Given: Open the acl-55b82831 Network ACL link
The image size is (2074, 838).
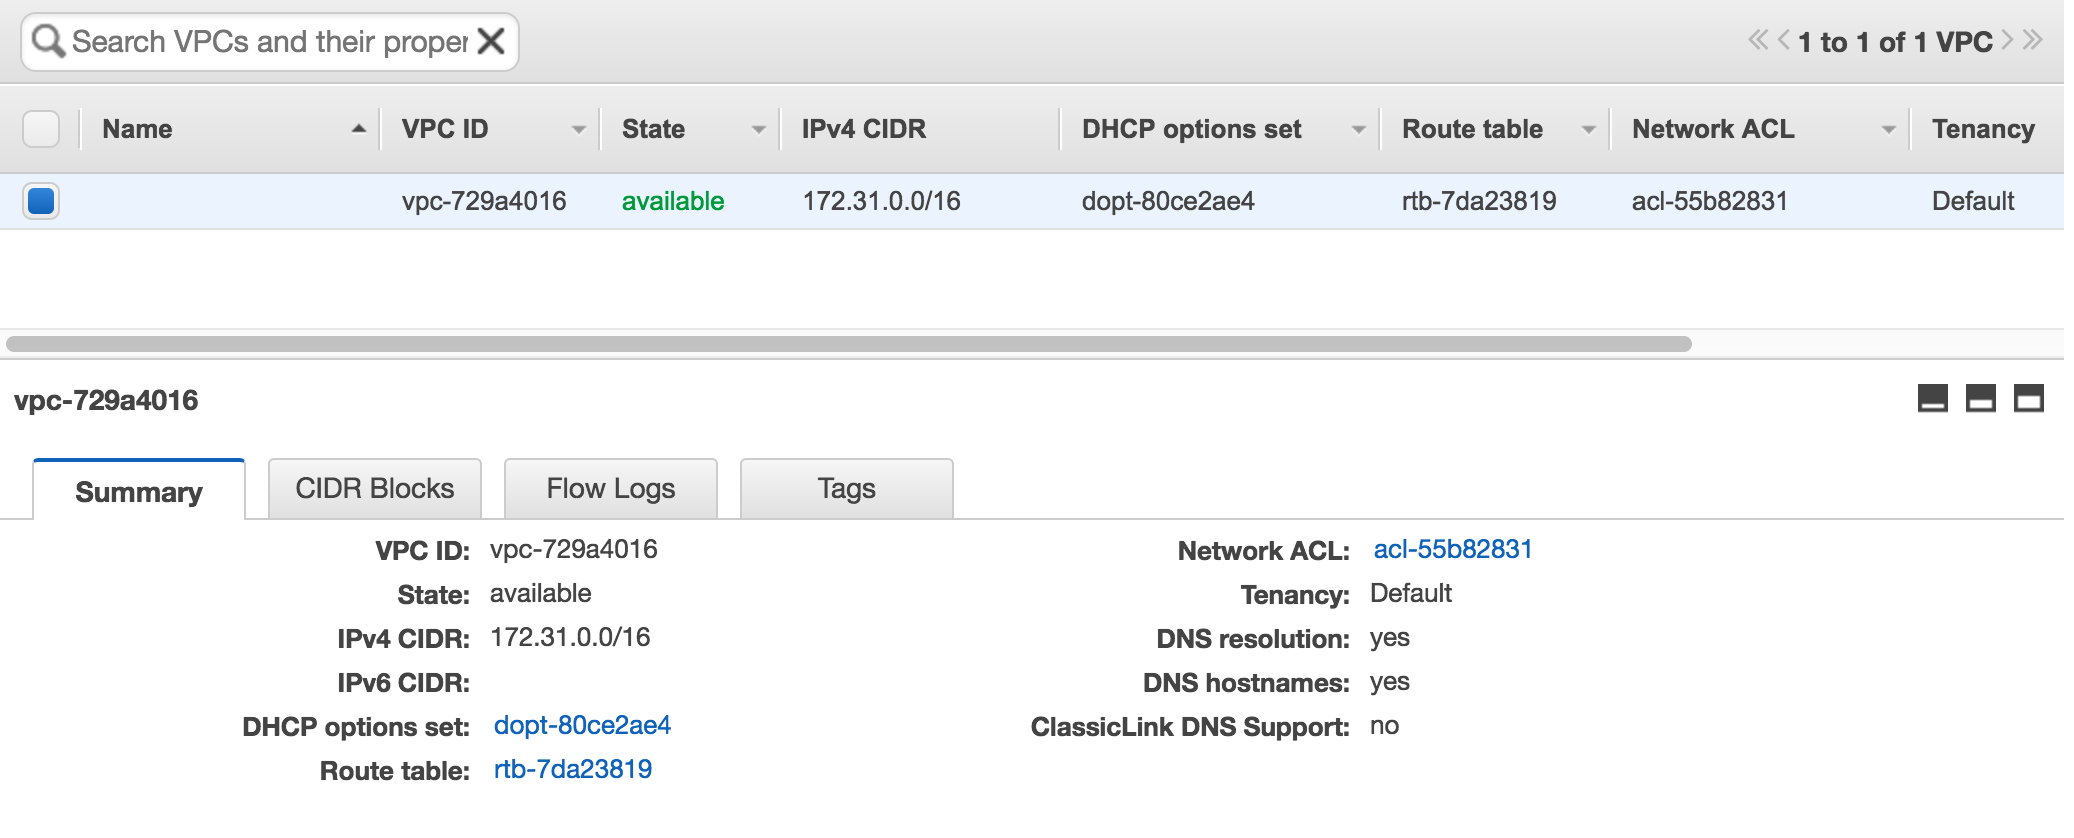Looking at the screenshot, I should 1452,548.
